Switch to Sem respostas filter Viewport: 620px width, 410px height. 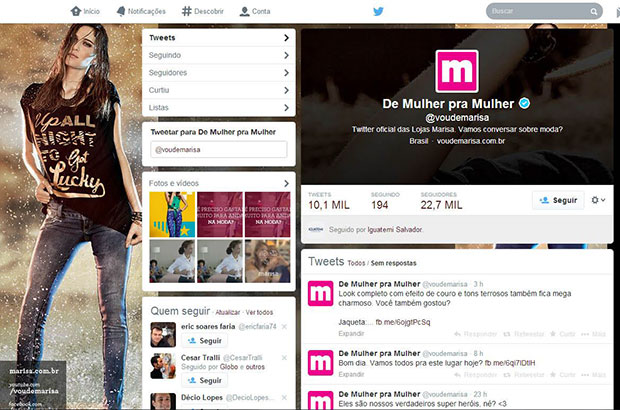(x=393, y=263)
